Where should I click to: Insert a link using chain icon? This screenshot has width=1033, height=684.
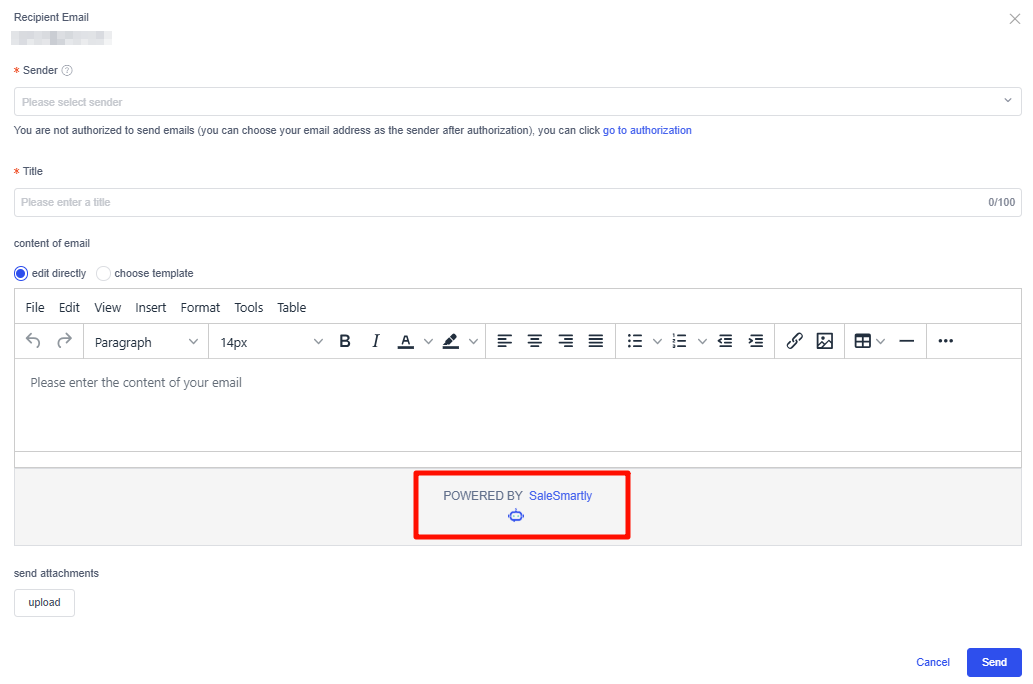pyautogui.click(x=794, y=341)
